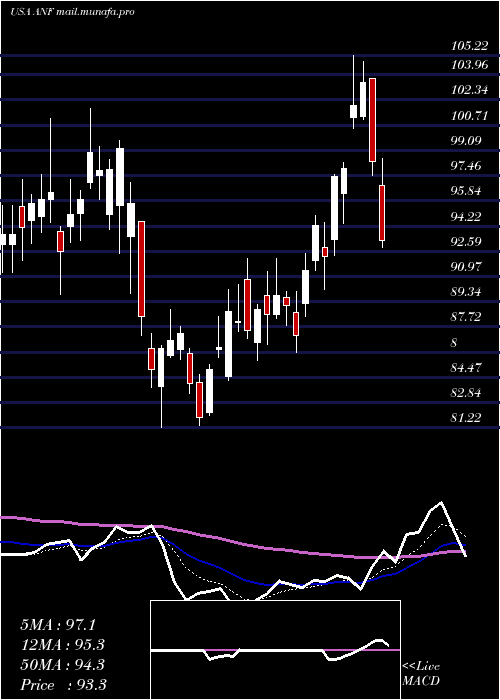The image size is (500, 700).
Task: Select the 94.22 price axis label
Action: (x=466, y=217)
